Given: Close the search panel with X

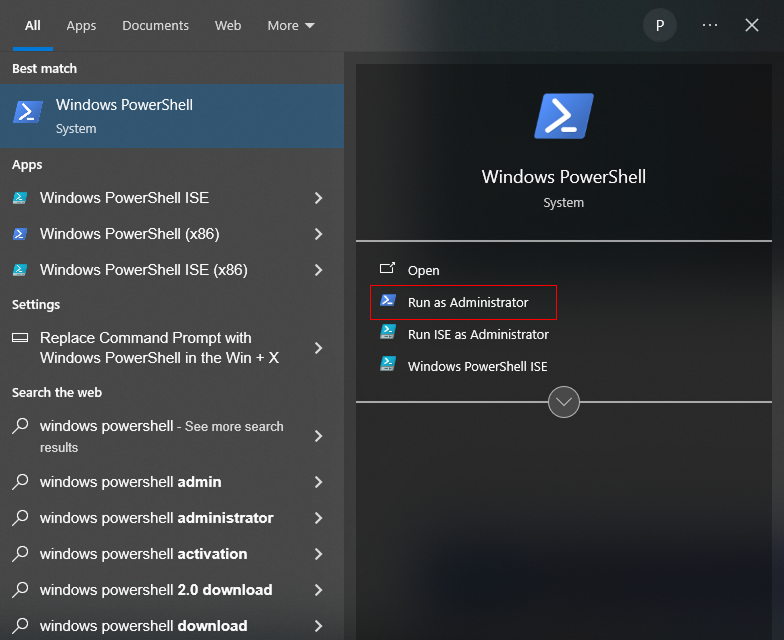Looking at the screenshot, I should (752, 25).
